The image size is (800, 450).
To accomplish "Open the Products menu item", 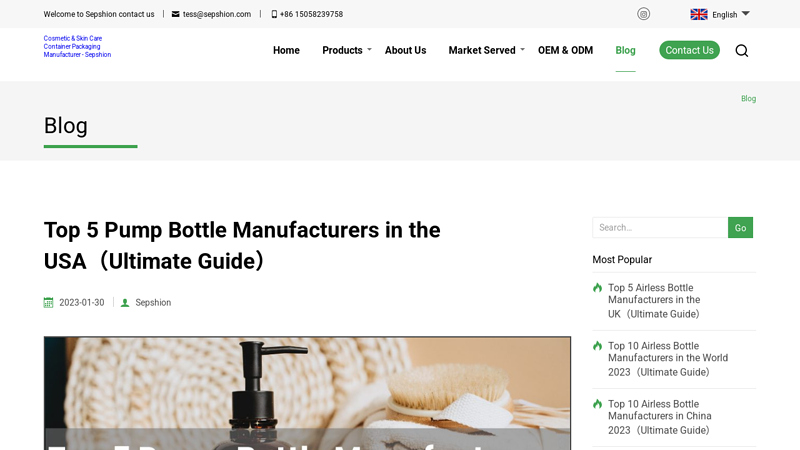I will coord(342,51).
